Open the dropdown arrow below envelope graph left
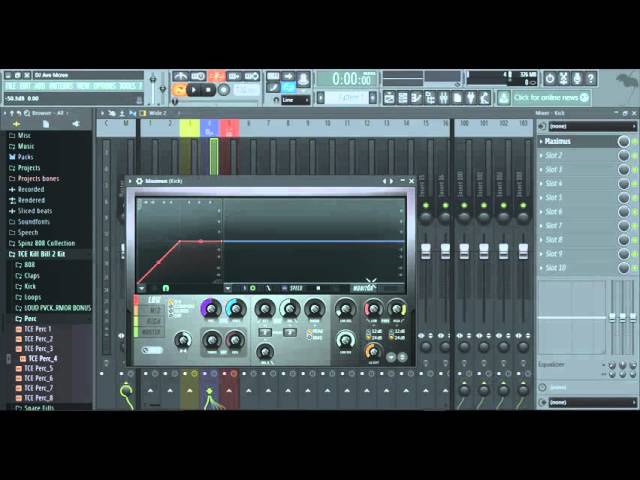Screen dimensions: 640x480 tap(141, 289)
